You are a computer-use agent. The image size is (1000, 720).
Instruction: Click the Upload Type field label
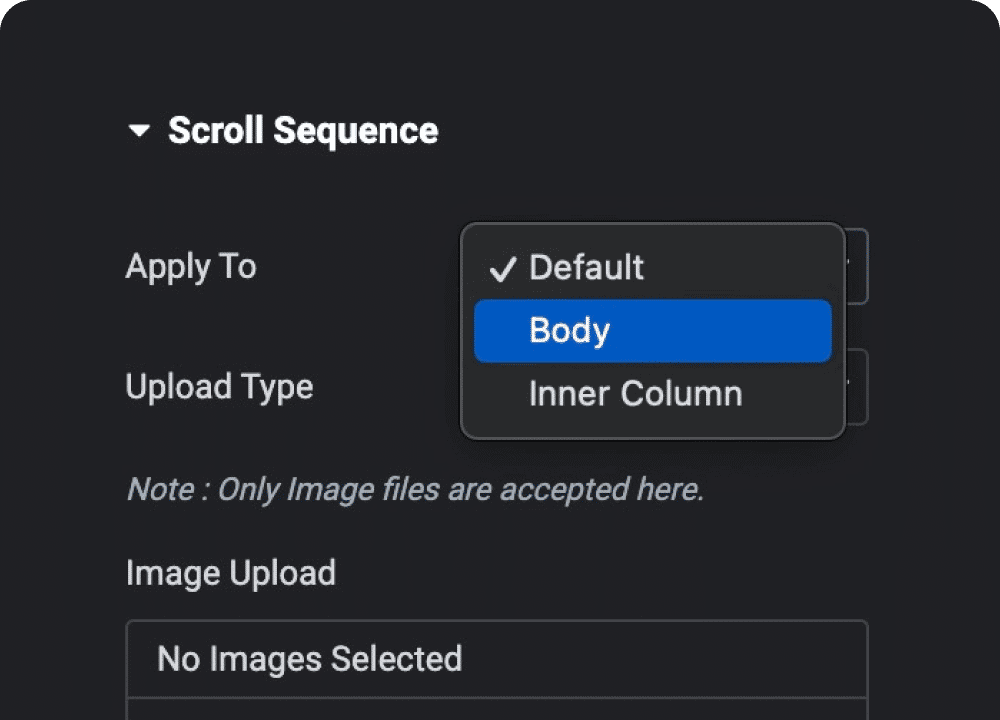219,387
